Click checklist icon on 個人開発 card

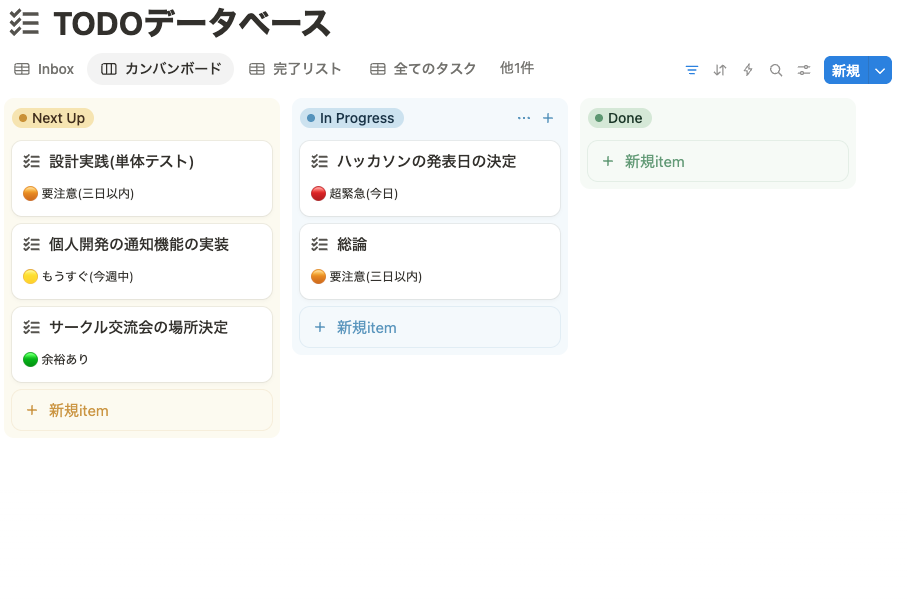[31, 244]
